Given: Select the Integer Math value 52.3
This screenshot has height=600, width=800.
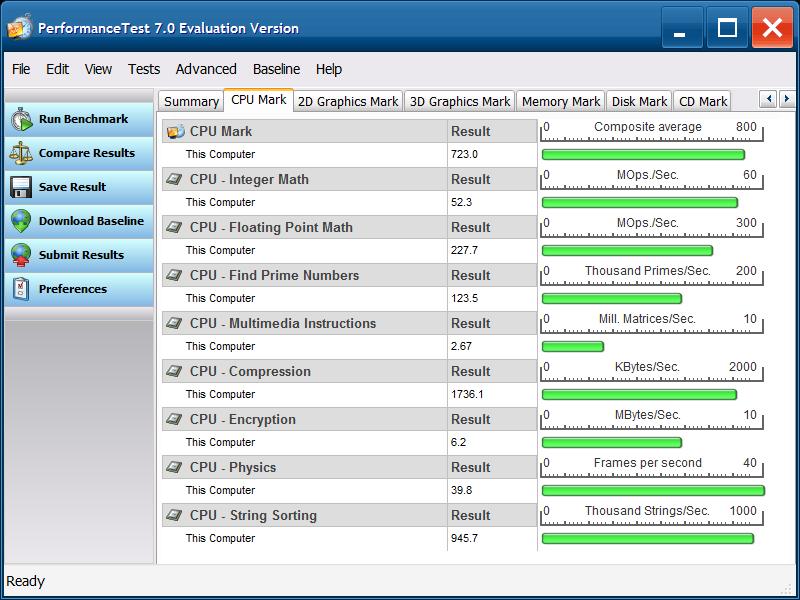Looking at the screenshot, I should [461, 202].
